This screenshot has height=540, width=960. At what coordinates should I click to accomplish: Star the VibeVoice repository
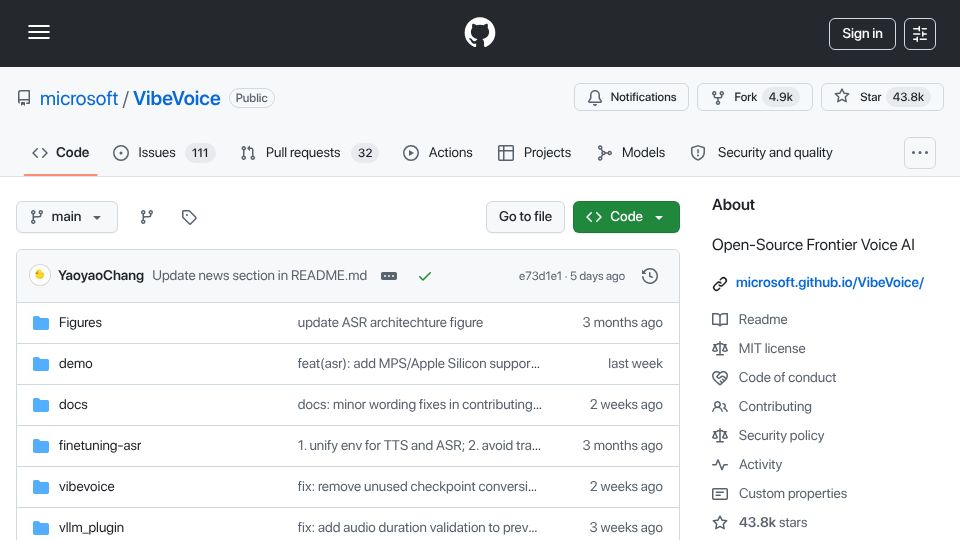882,97
